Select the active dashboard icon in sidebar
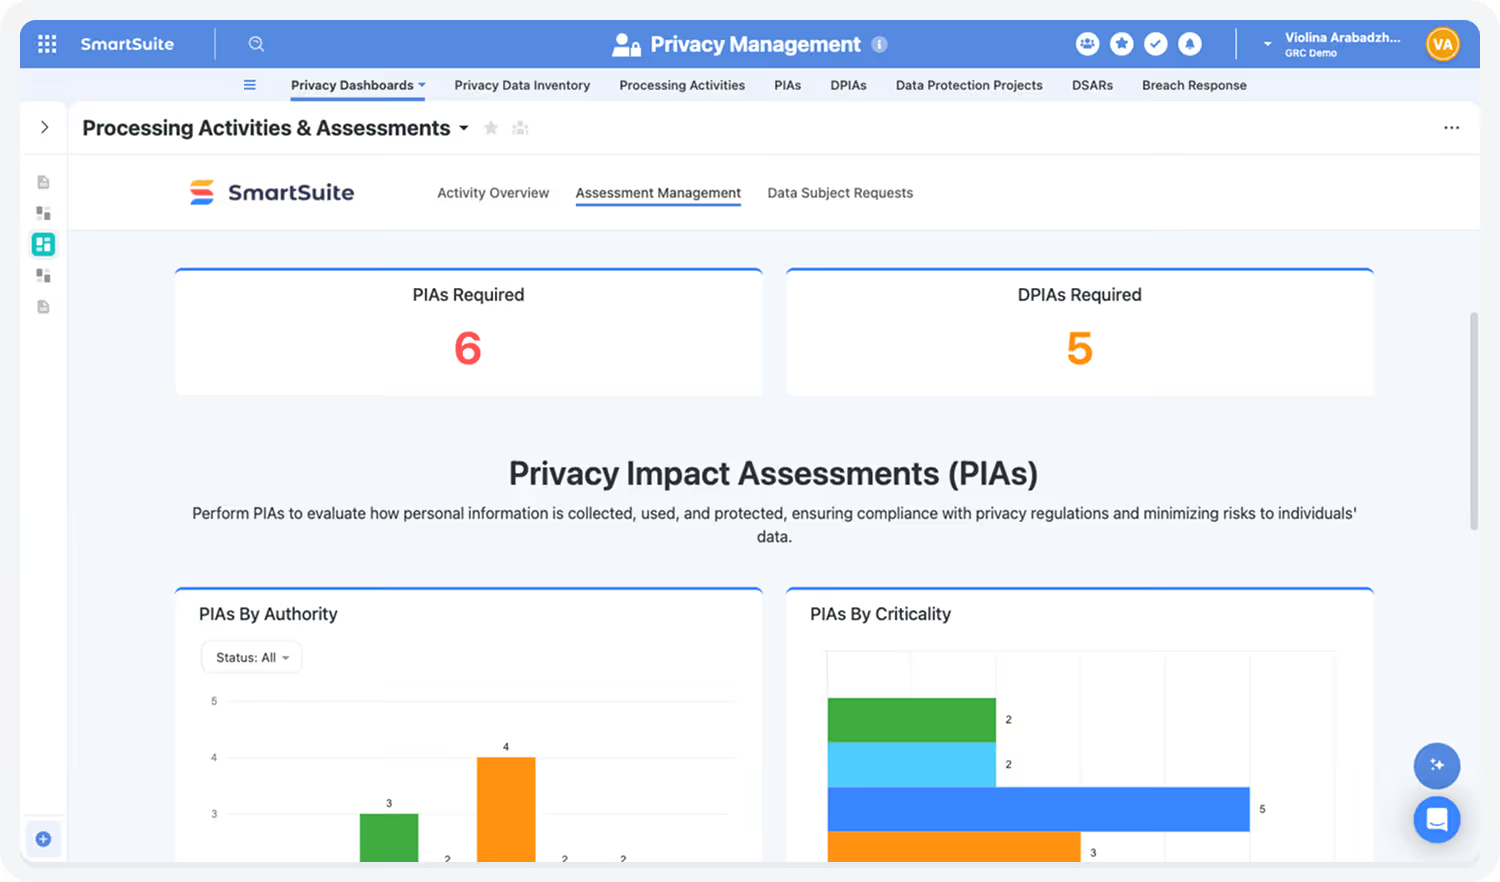This screenshot has width=1500, height=882. point(43,244)
